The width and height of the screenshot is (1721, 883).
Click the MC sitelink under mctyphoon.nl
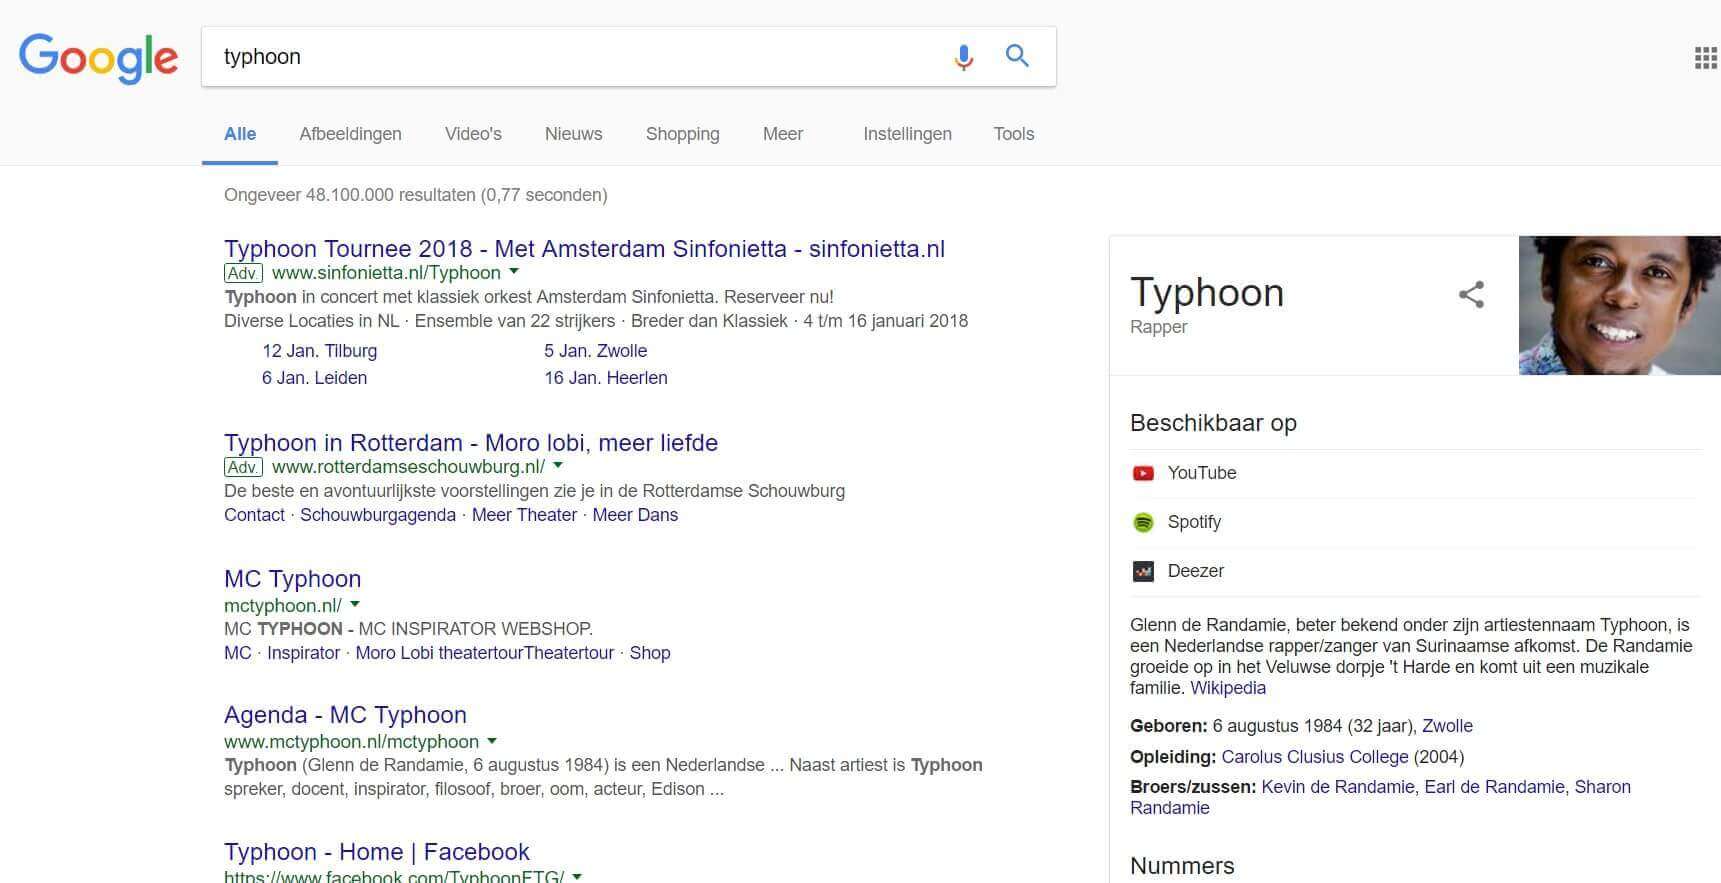[x=238, y=653]
